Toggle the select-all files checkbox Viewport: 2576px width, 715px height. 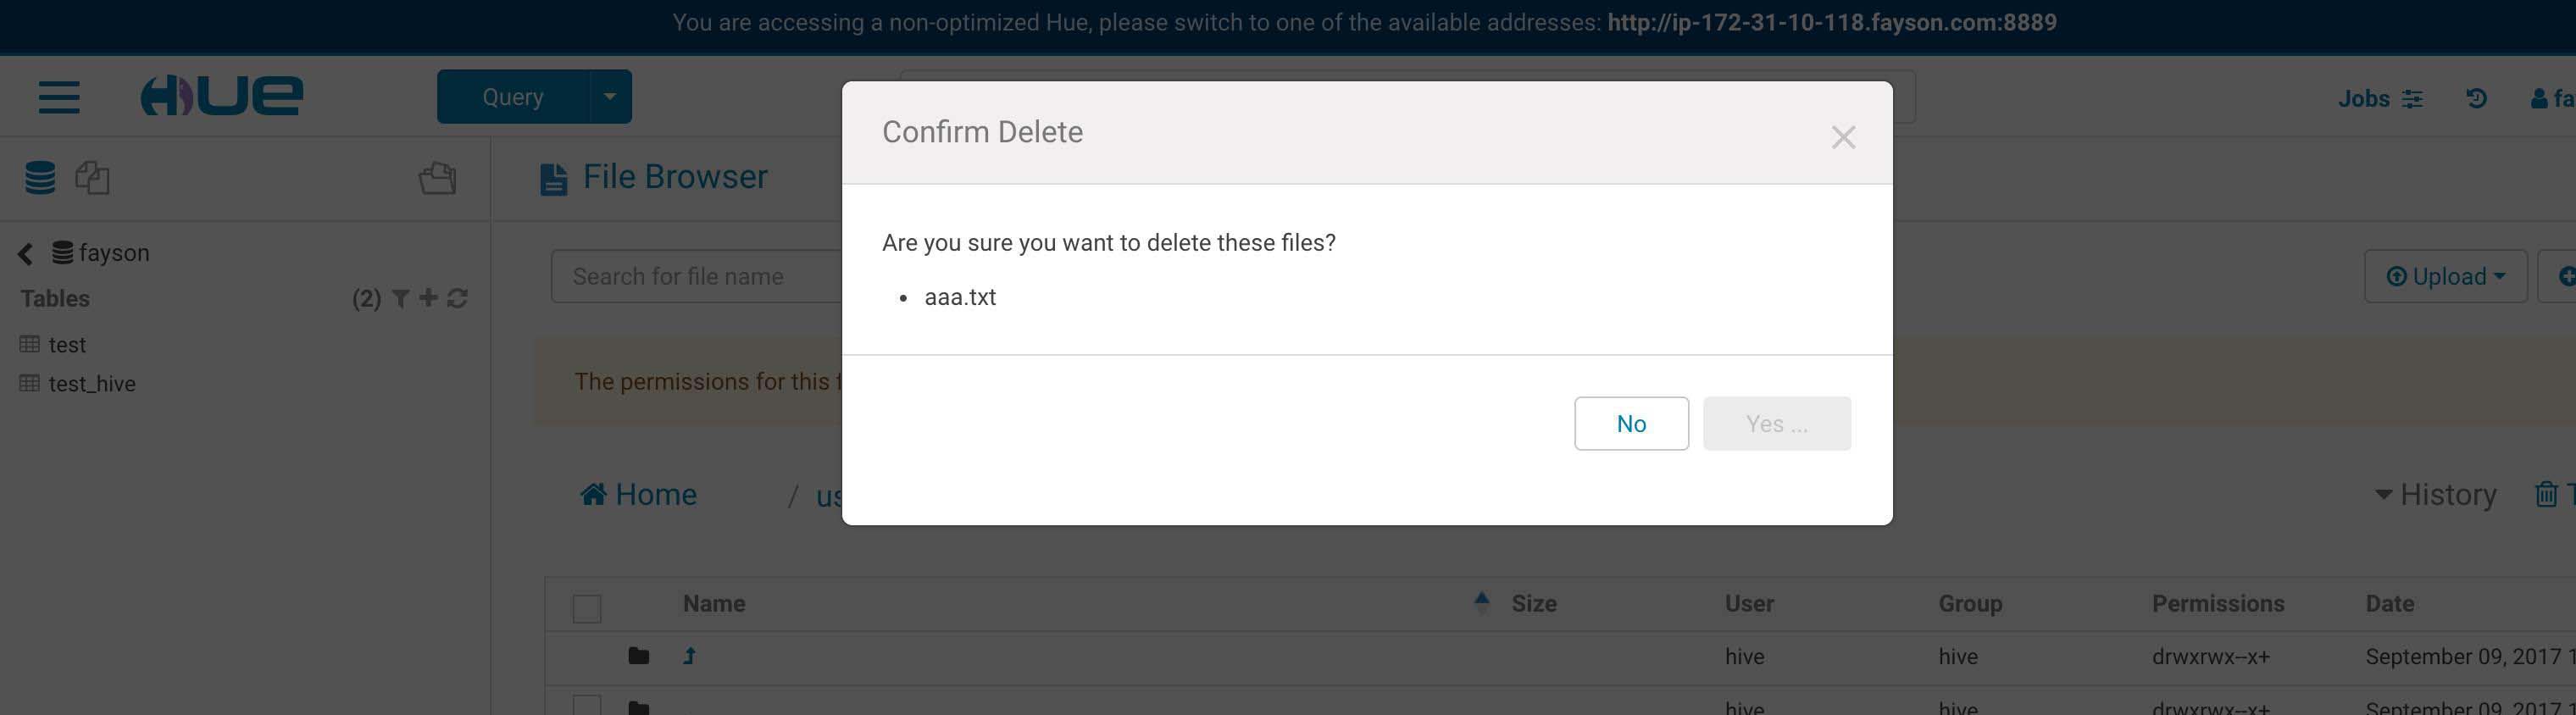tap(587, 608)
